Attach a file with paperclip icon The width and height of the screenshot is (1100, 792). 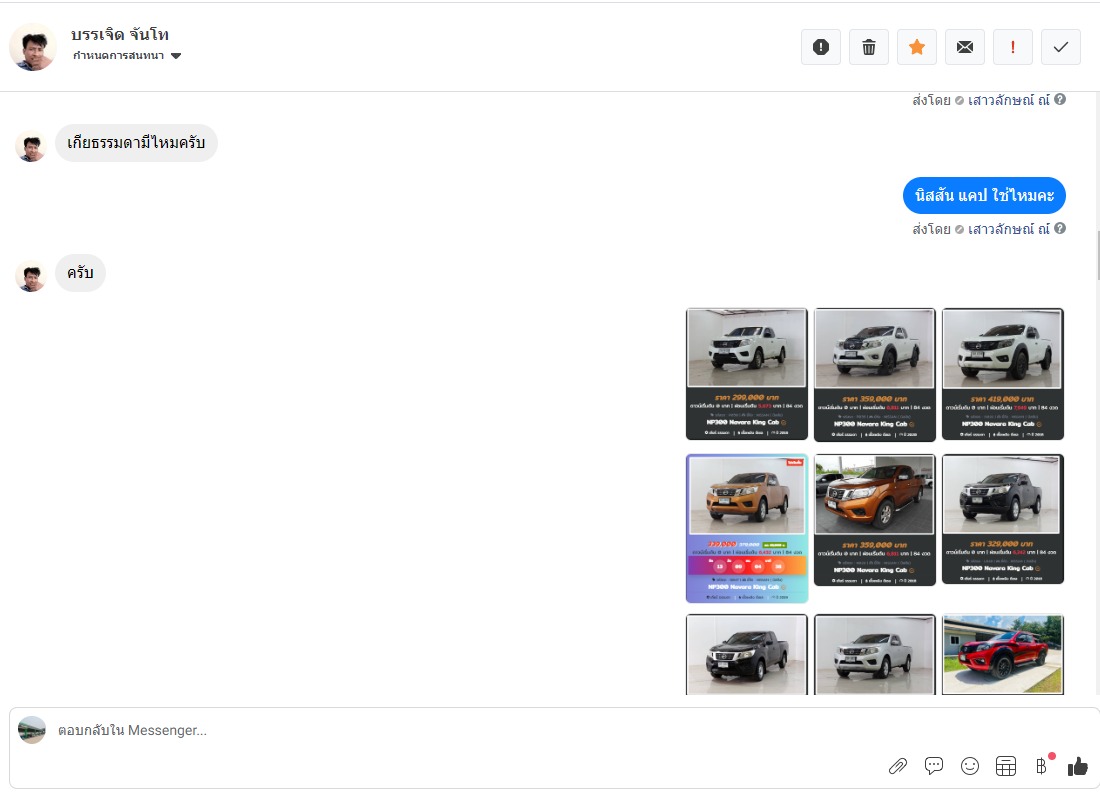(898, 766)
